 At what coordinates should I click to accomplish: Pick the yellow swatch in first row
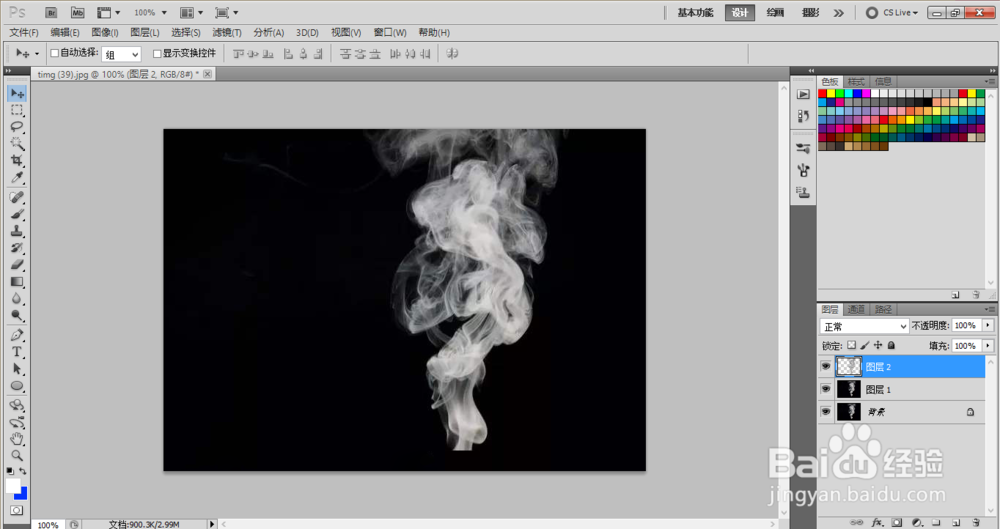pos(832,94)
